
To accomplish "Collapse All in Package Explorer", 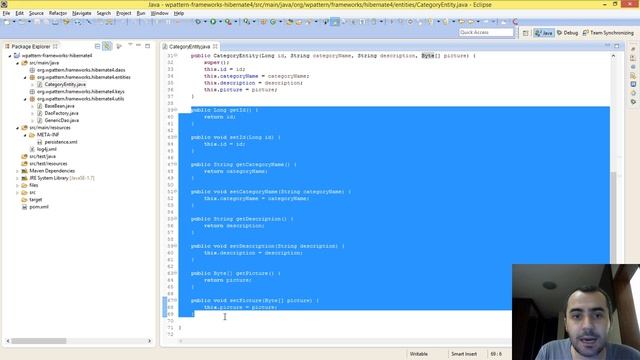I will point(98,46).
